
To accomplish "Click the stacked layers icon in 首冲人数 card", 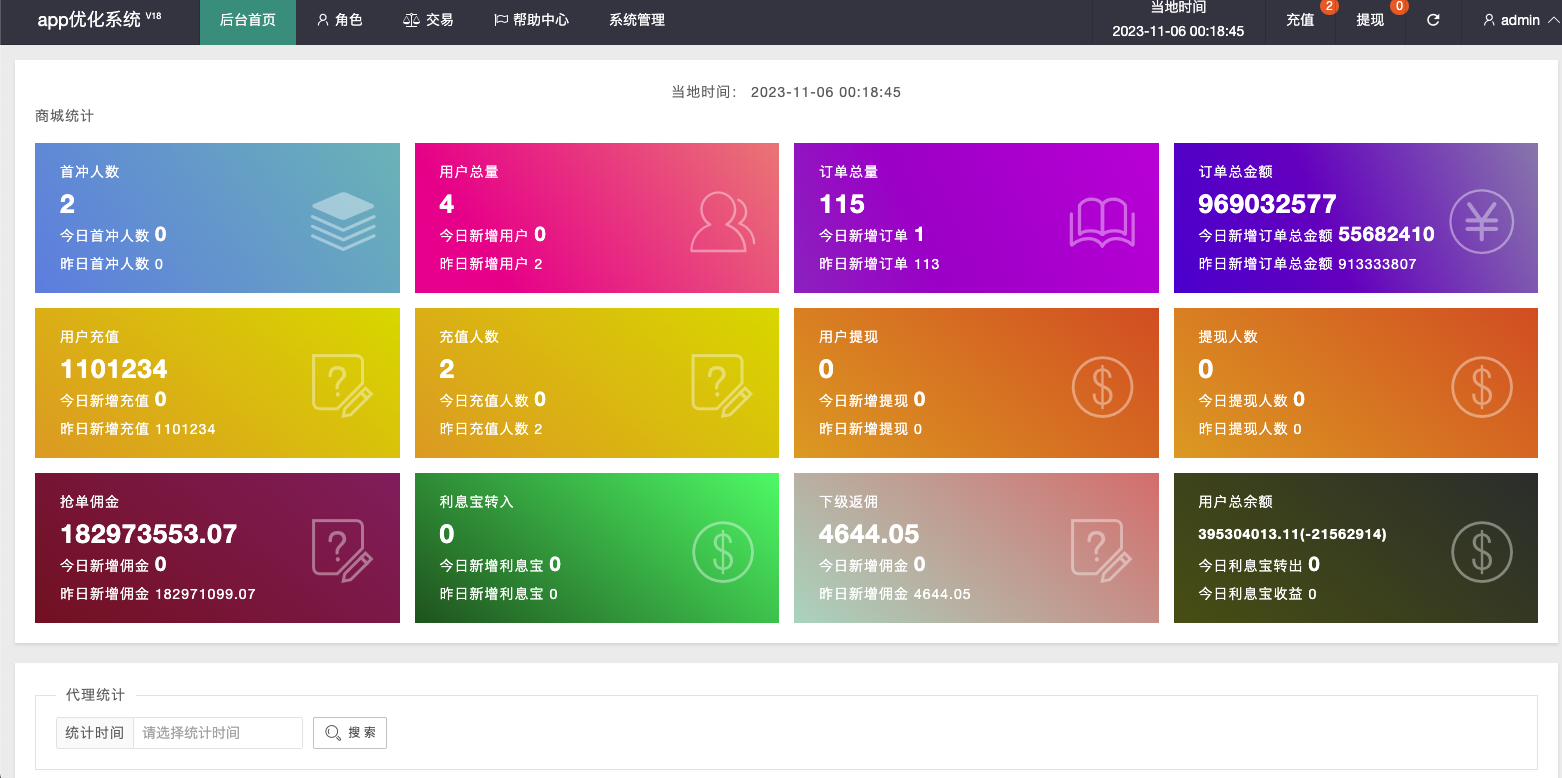I will coord(342,221).
